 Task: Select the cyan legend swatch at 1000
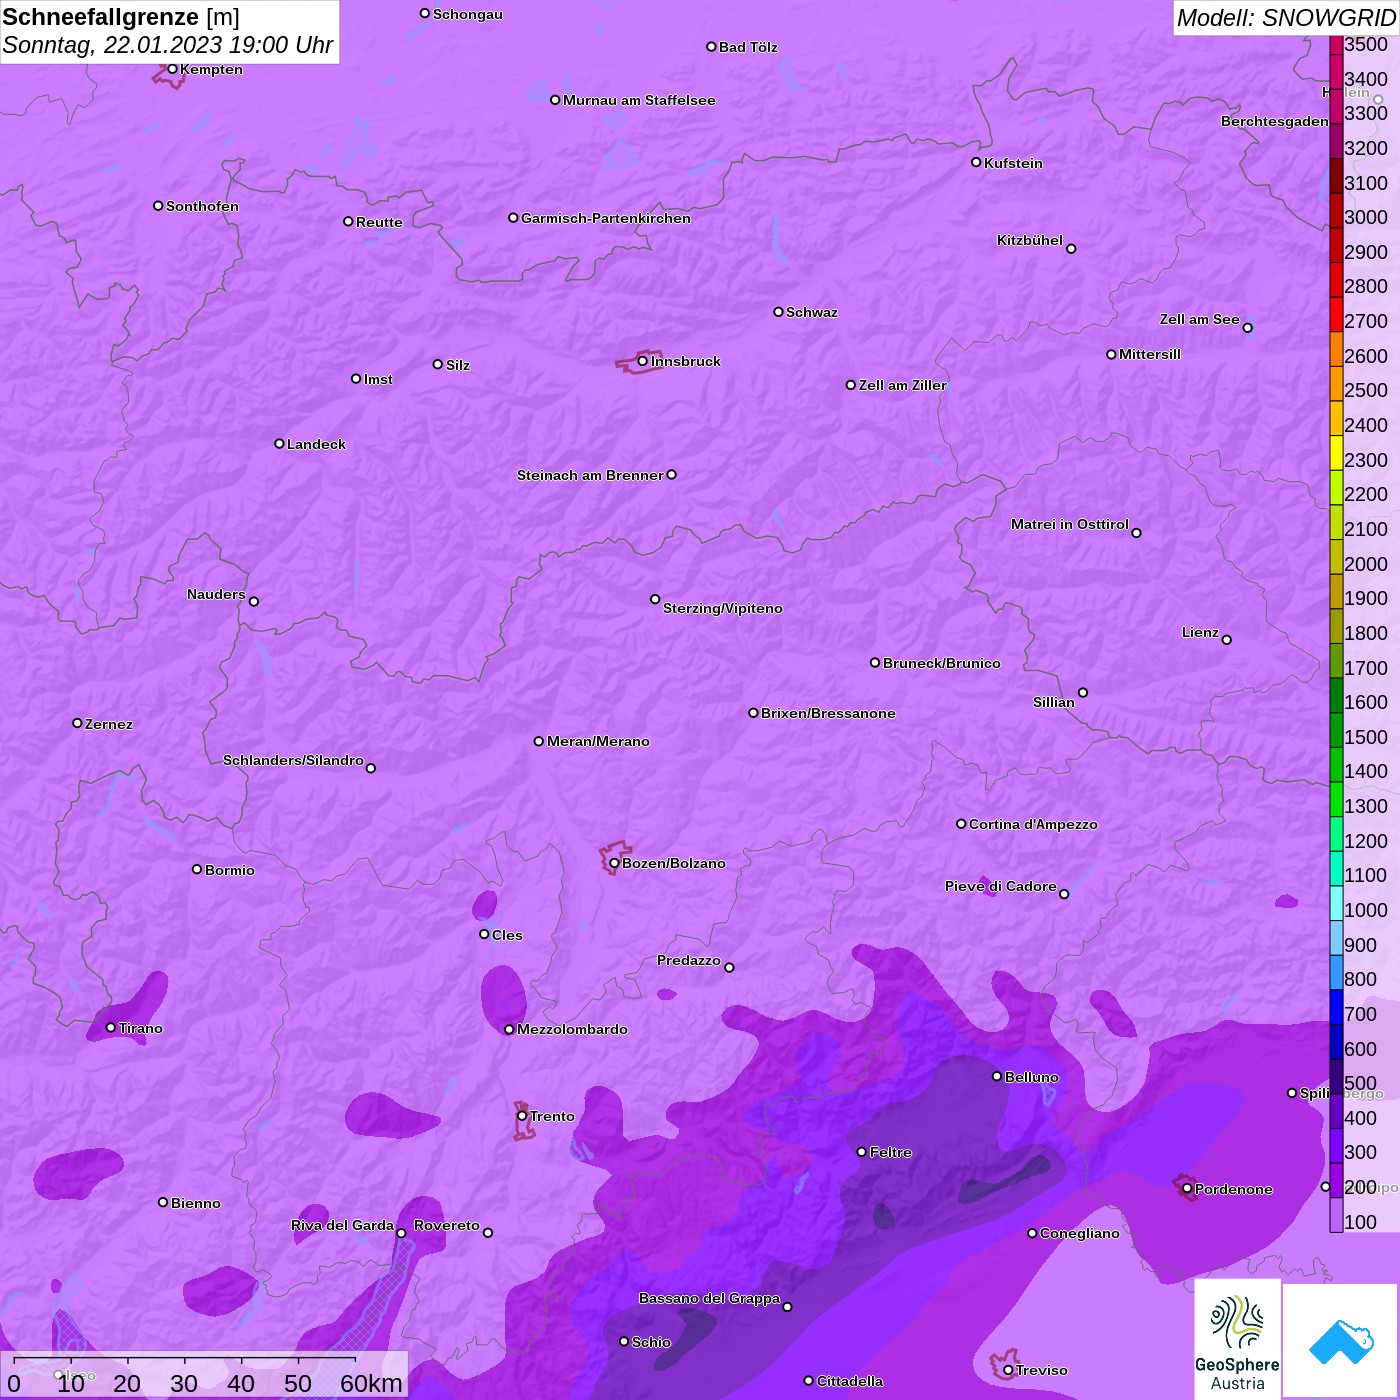click(1336, 902)
